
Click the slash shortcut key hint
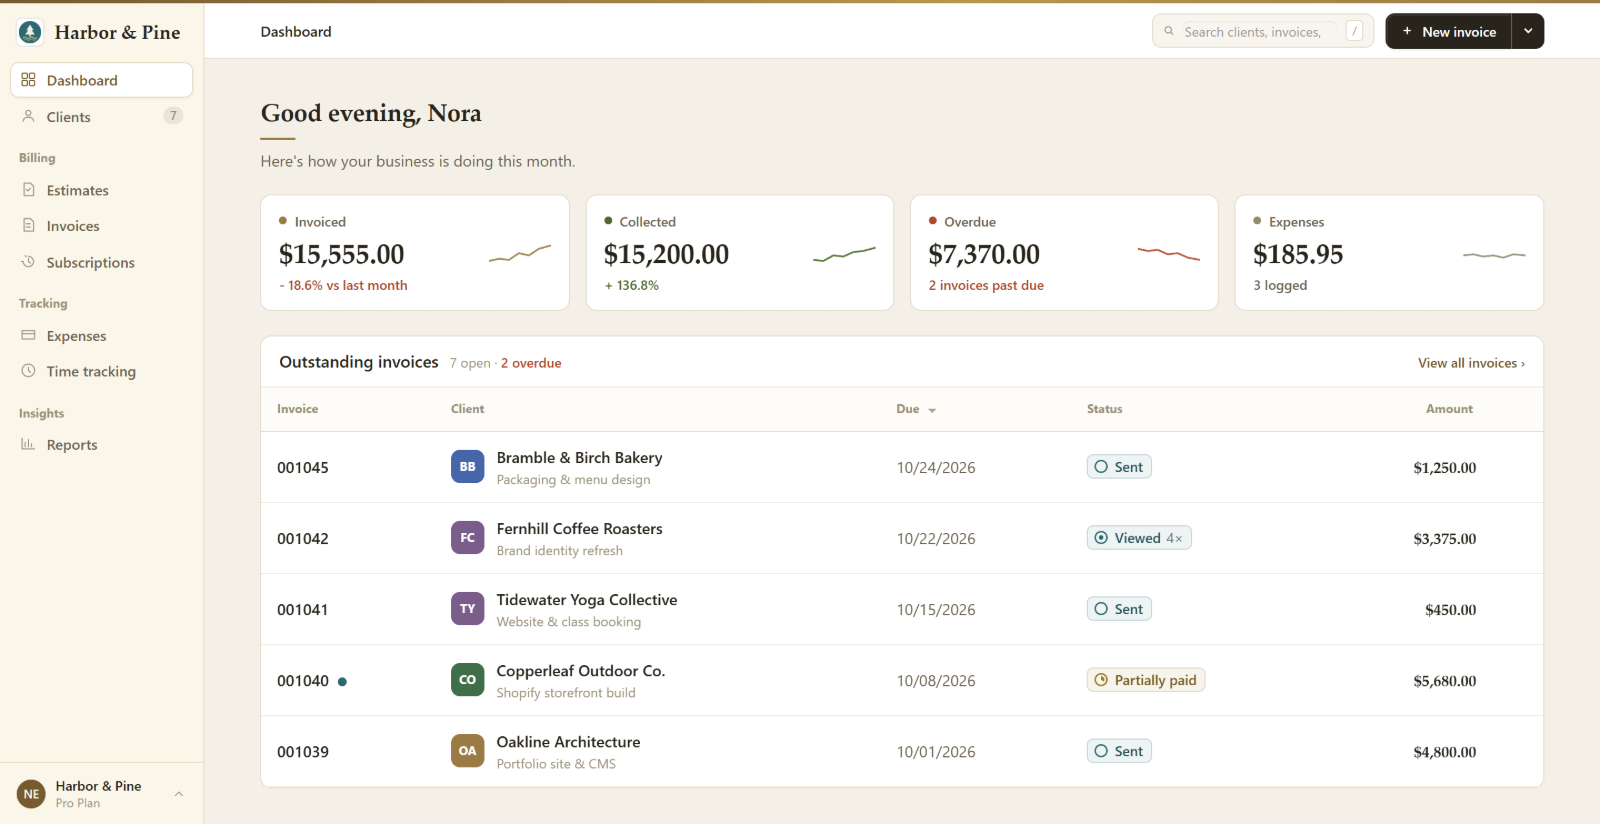click(1354, 31)
